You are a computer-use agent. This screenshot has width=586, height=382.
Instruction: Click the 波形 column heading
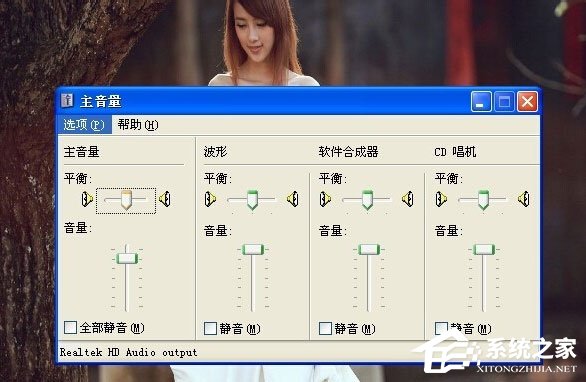pyautogui.click(x=216, y=152)
